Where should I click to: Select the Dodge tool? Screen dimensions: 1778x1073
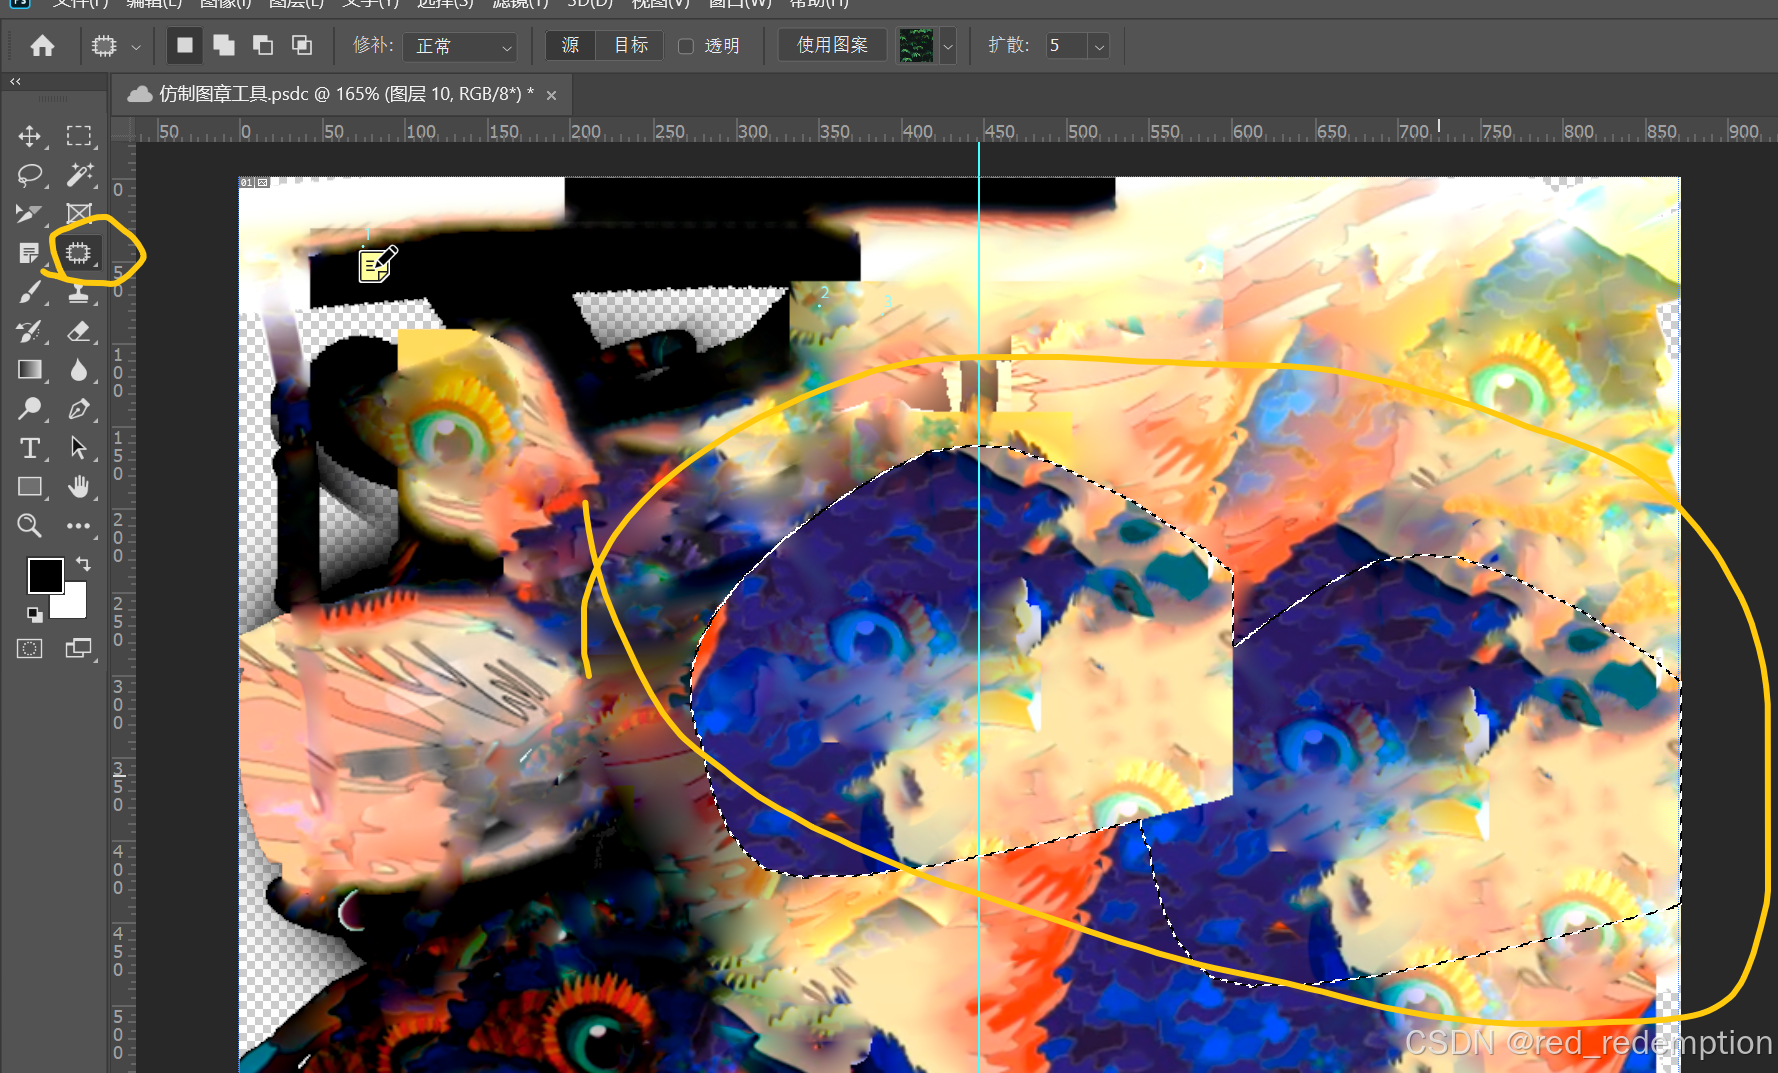tap(29, 409)
